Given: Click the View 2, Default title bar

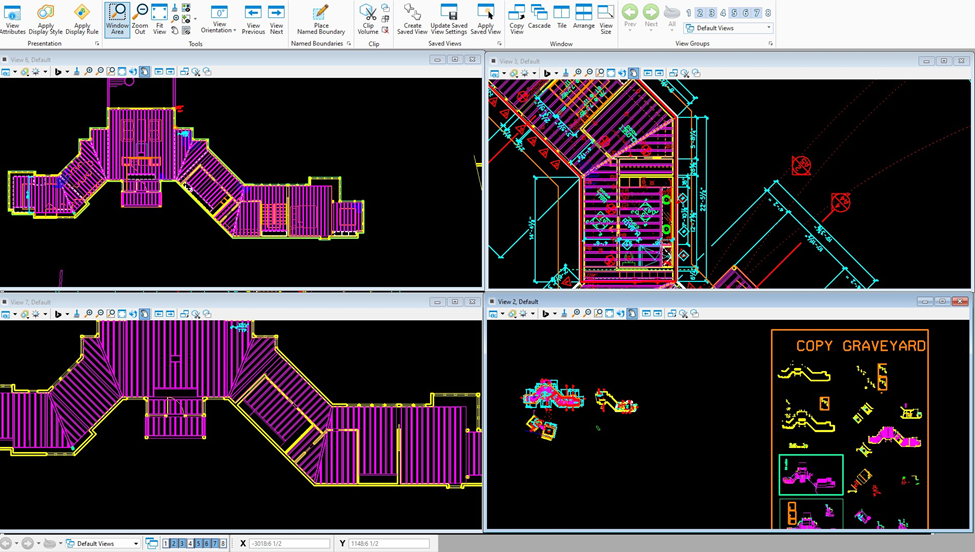Looking at the screenshot, I should [x=700, y=301].
